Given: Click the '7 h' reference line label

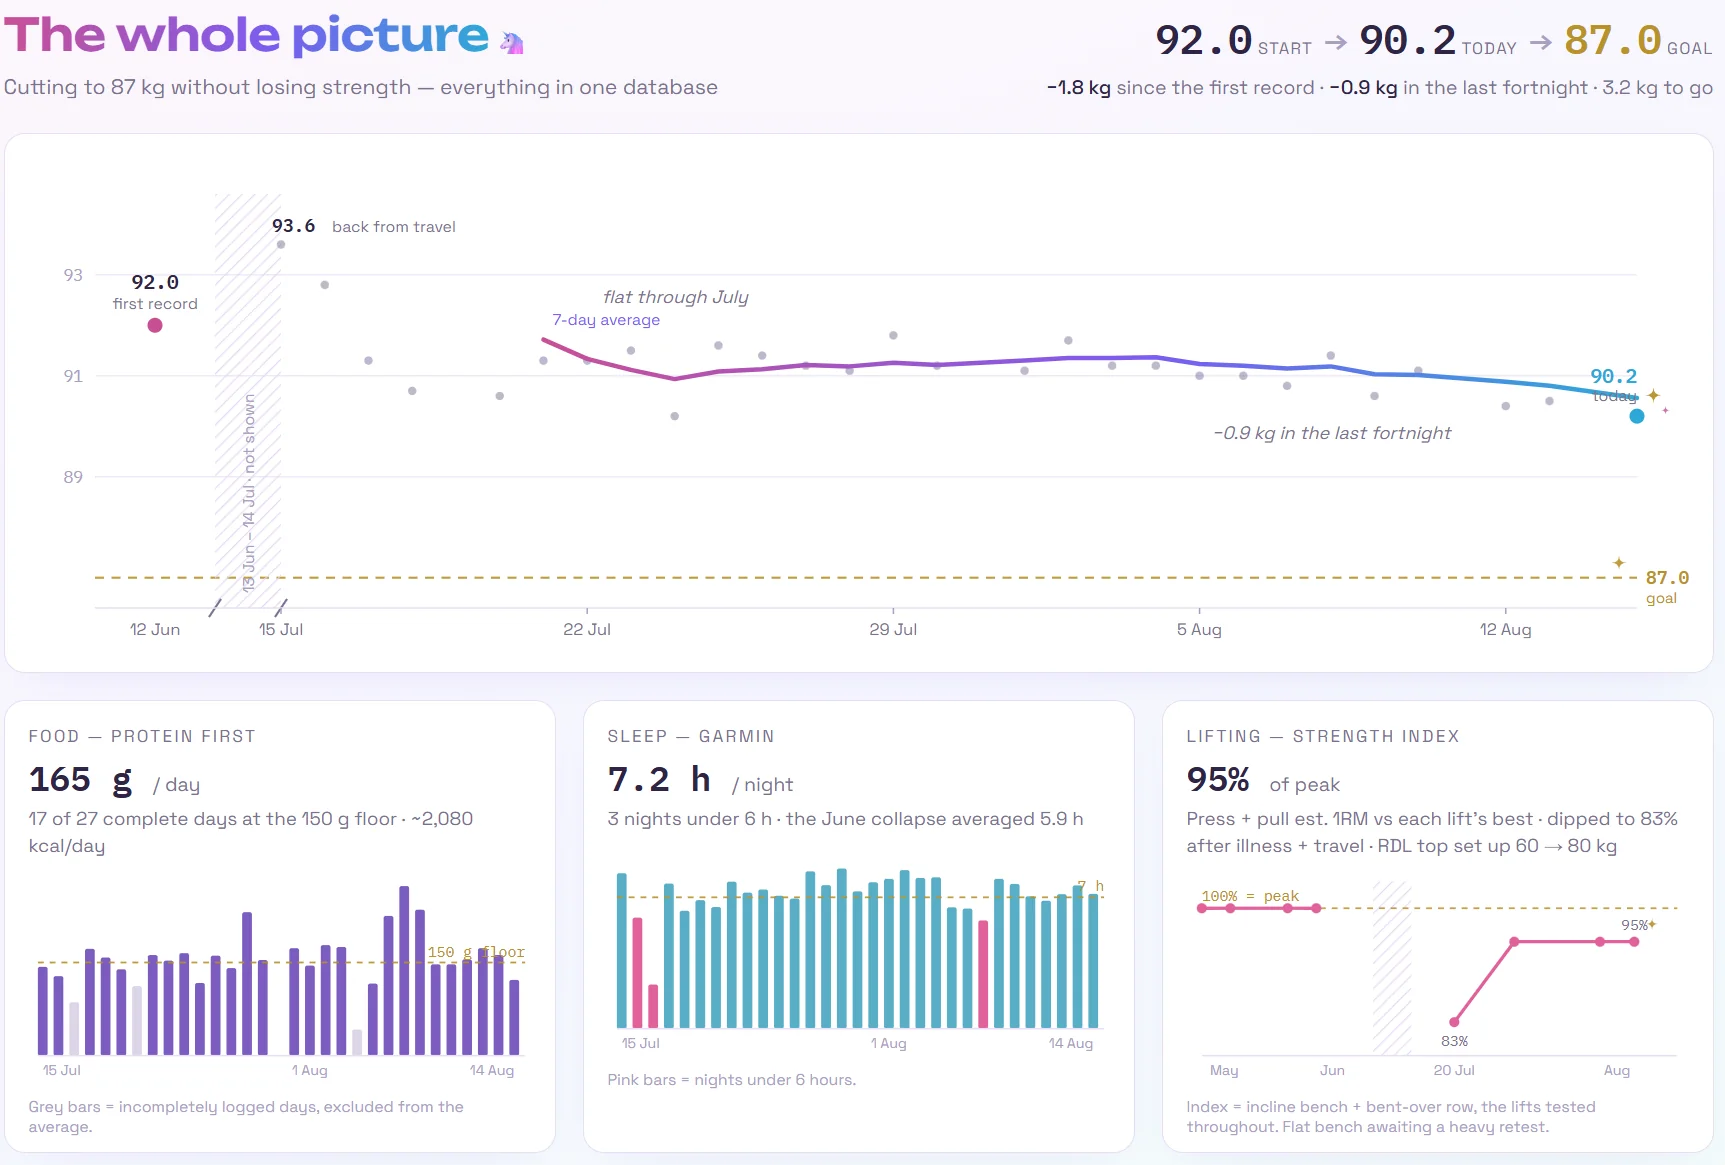Looking at the screenshot, I should click(1090, 886).
